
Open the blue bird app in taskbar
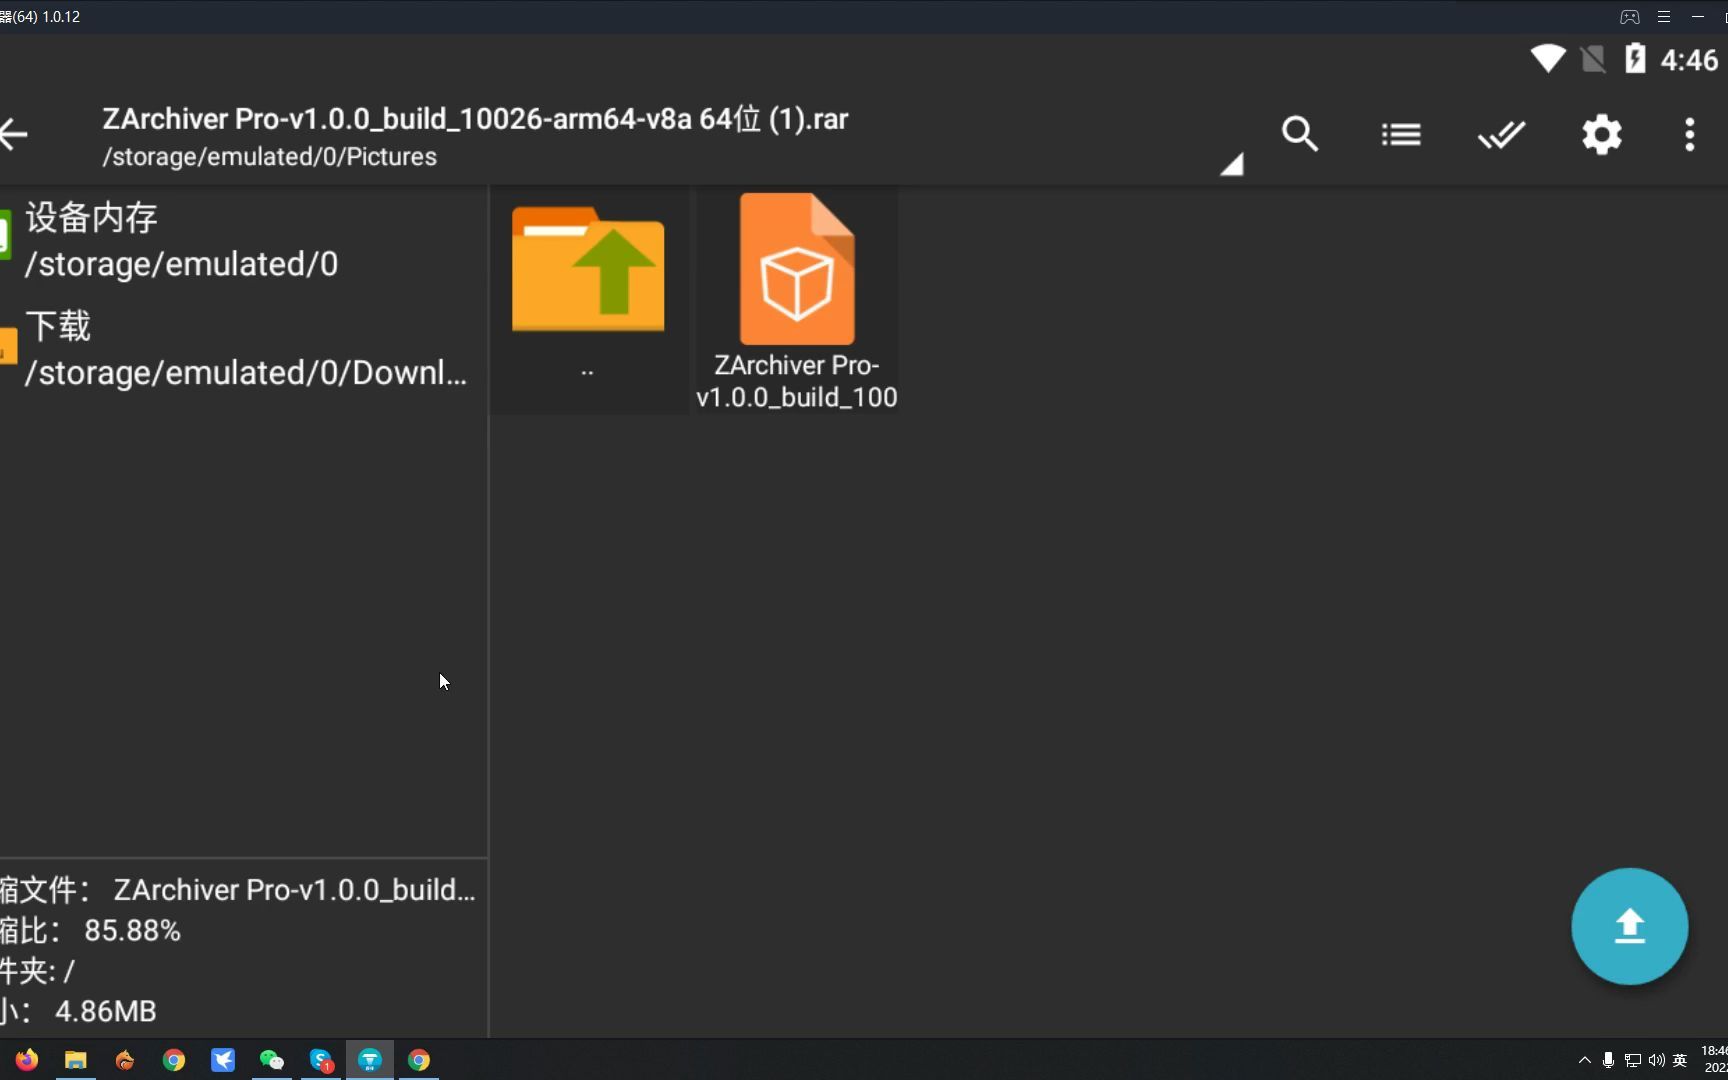(223, 1060)
